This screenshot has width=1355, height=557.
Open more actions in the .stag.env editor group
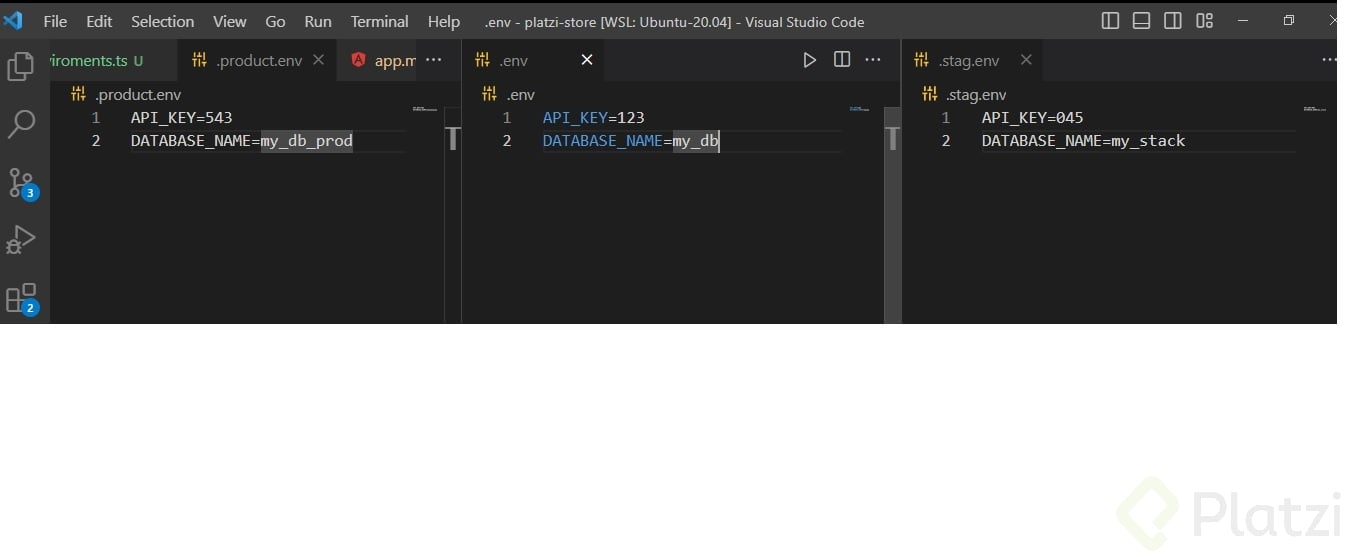pos(1329,60)
